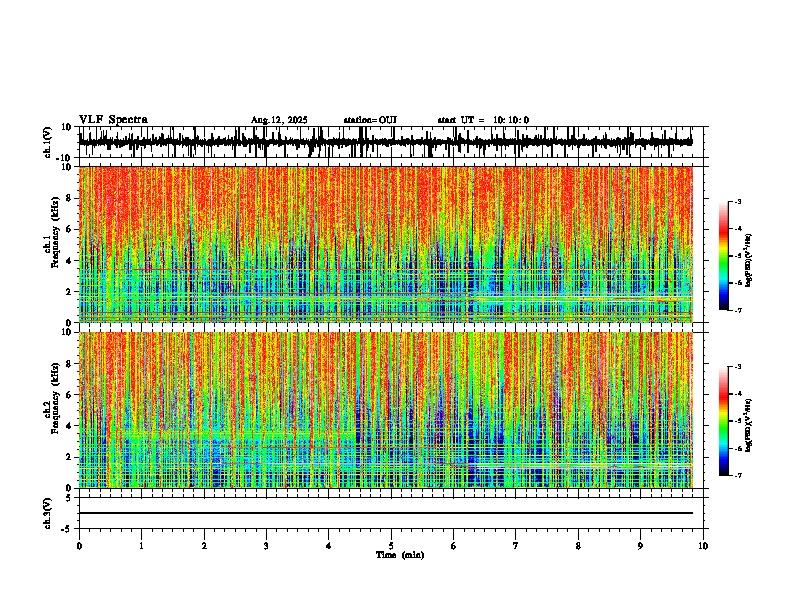Click the '7' tick on the time axis
Image resolution: width=792 pixels, height=612 pixels.
[516, 546]
